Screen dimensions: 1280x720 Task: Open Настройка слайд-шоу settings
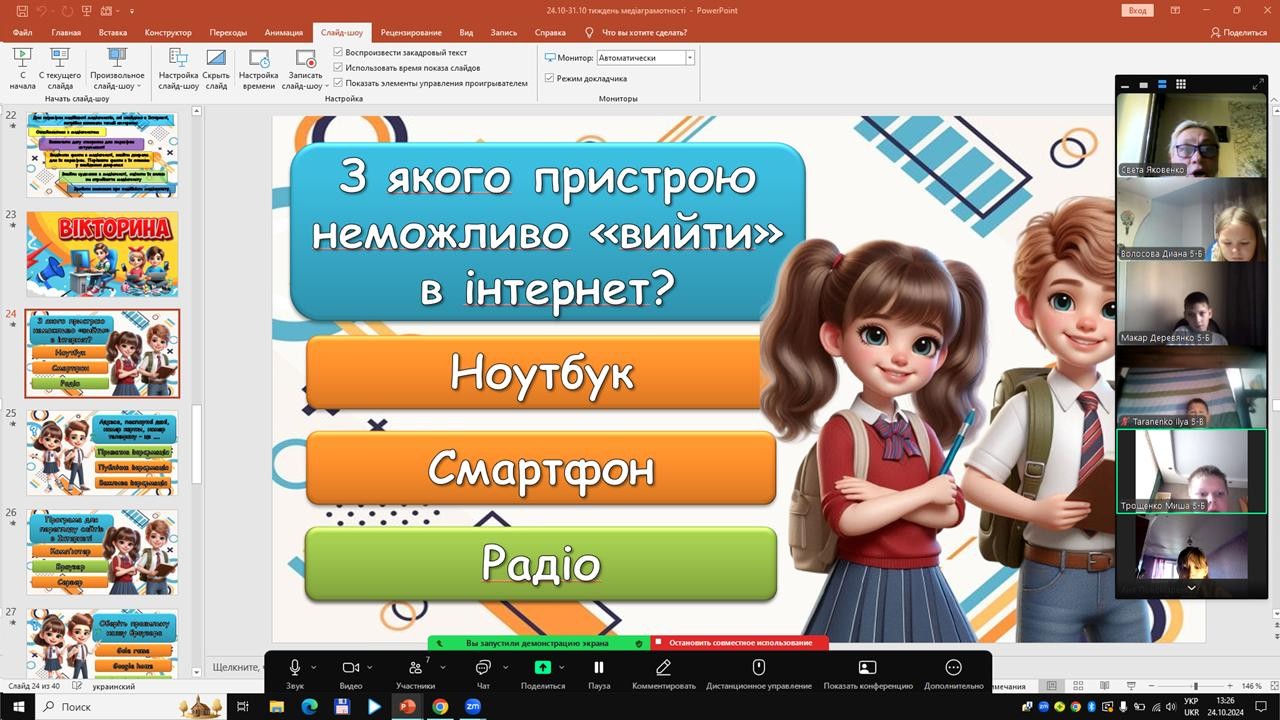pyautogui.click(x=178, y=68)
